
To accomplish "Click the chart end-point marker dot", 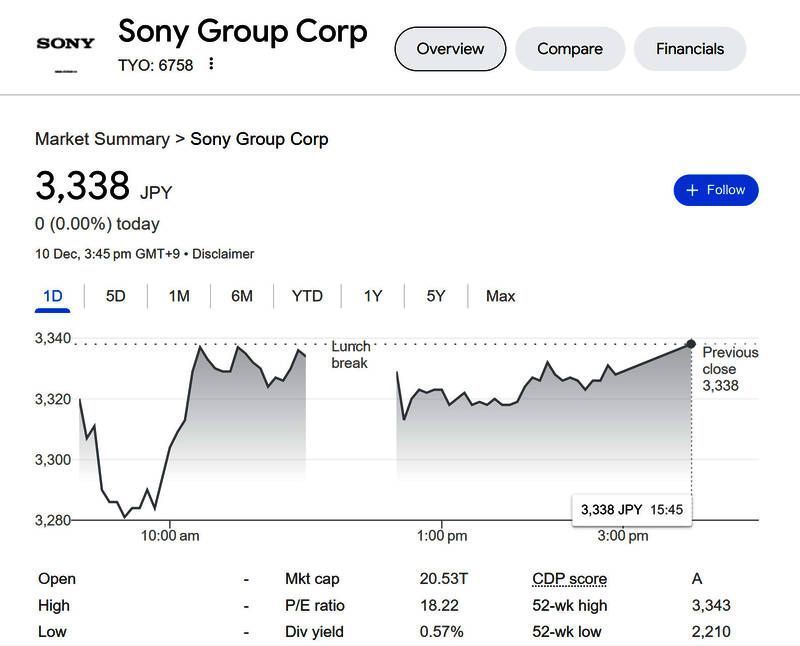I will (x=691, y=344).
